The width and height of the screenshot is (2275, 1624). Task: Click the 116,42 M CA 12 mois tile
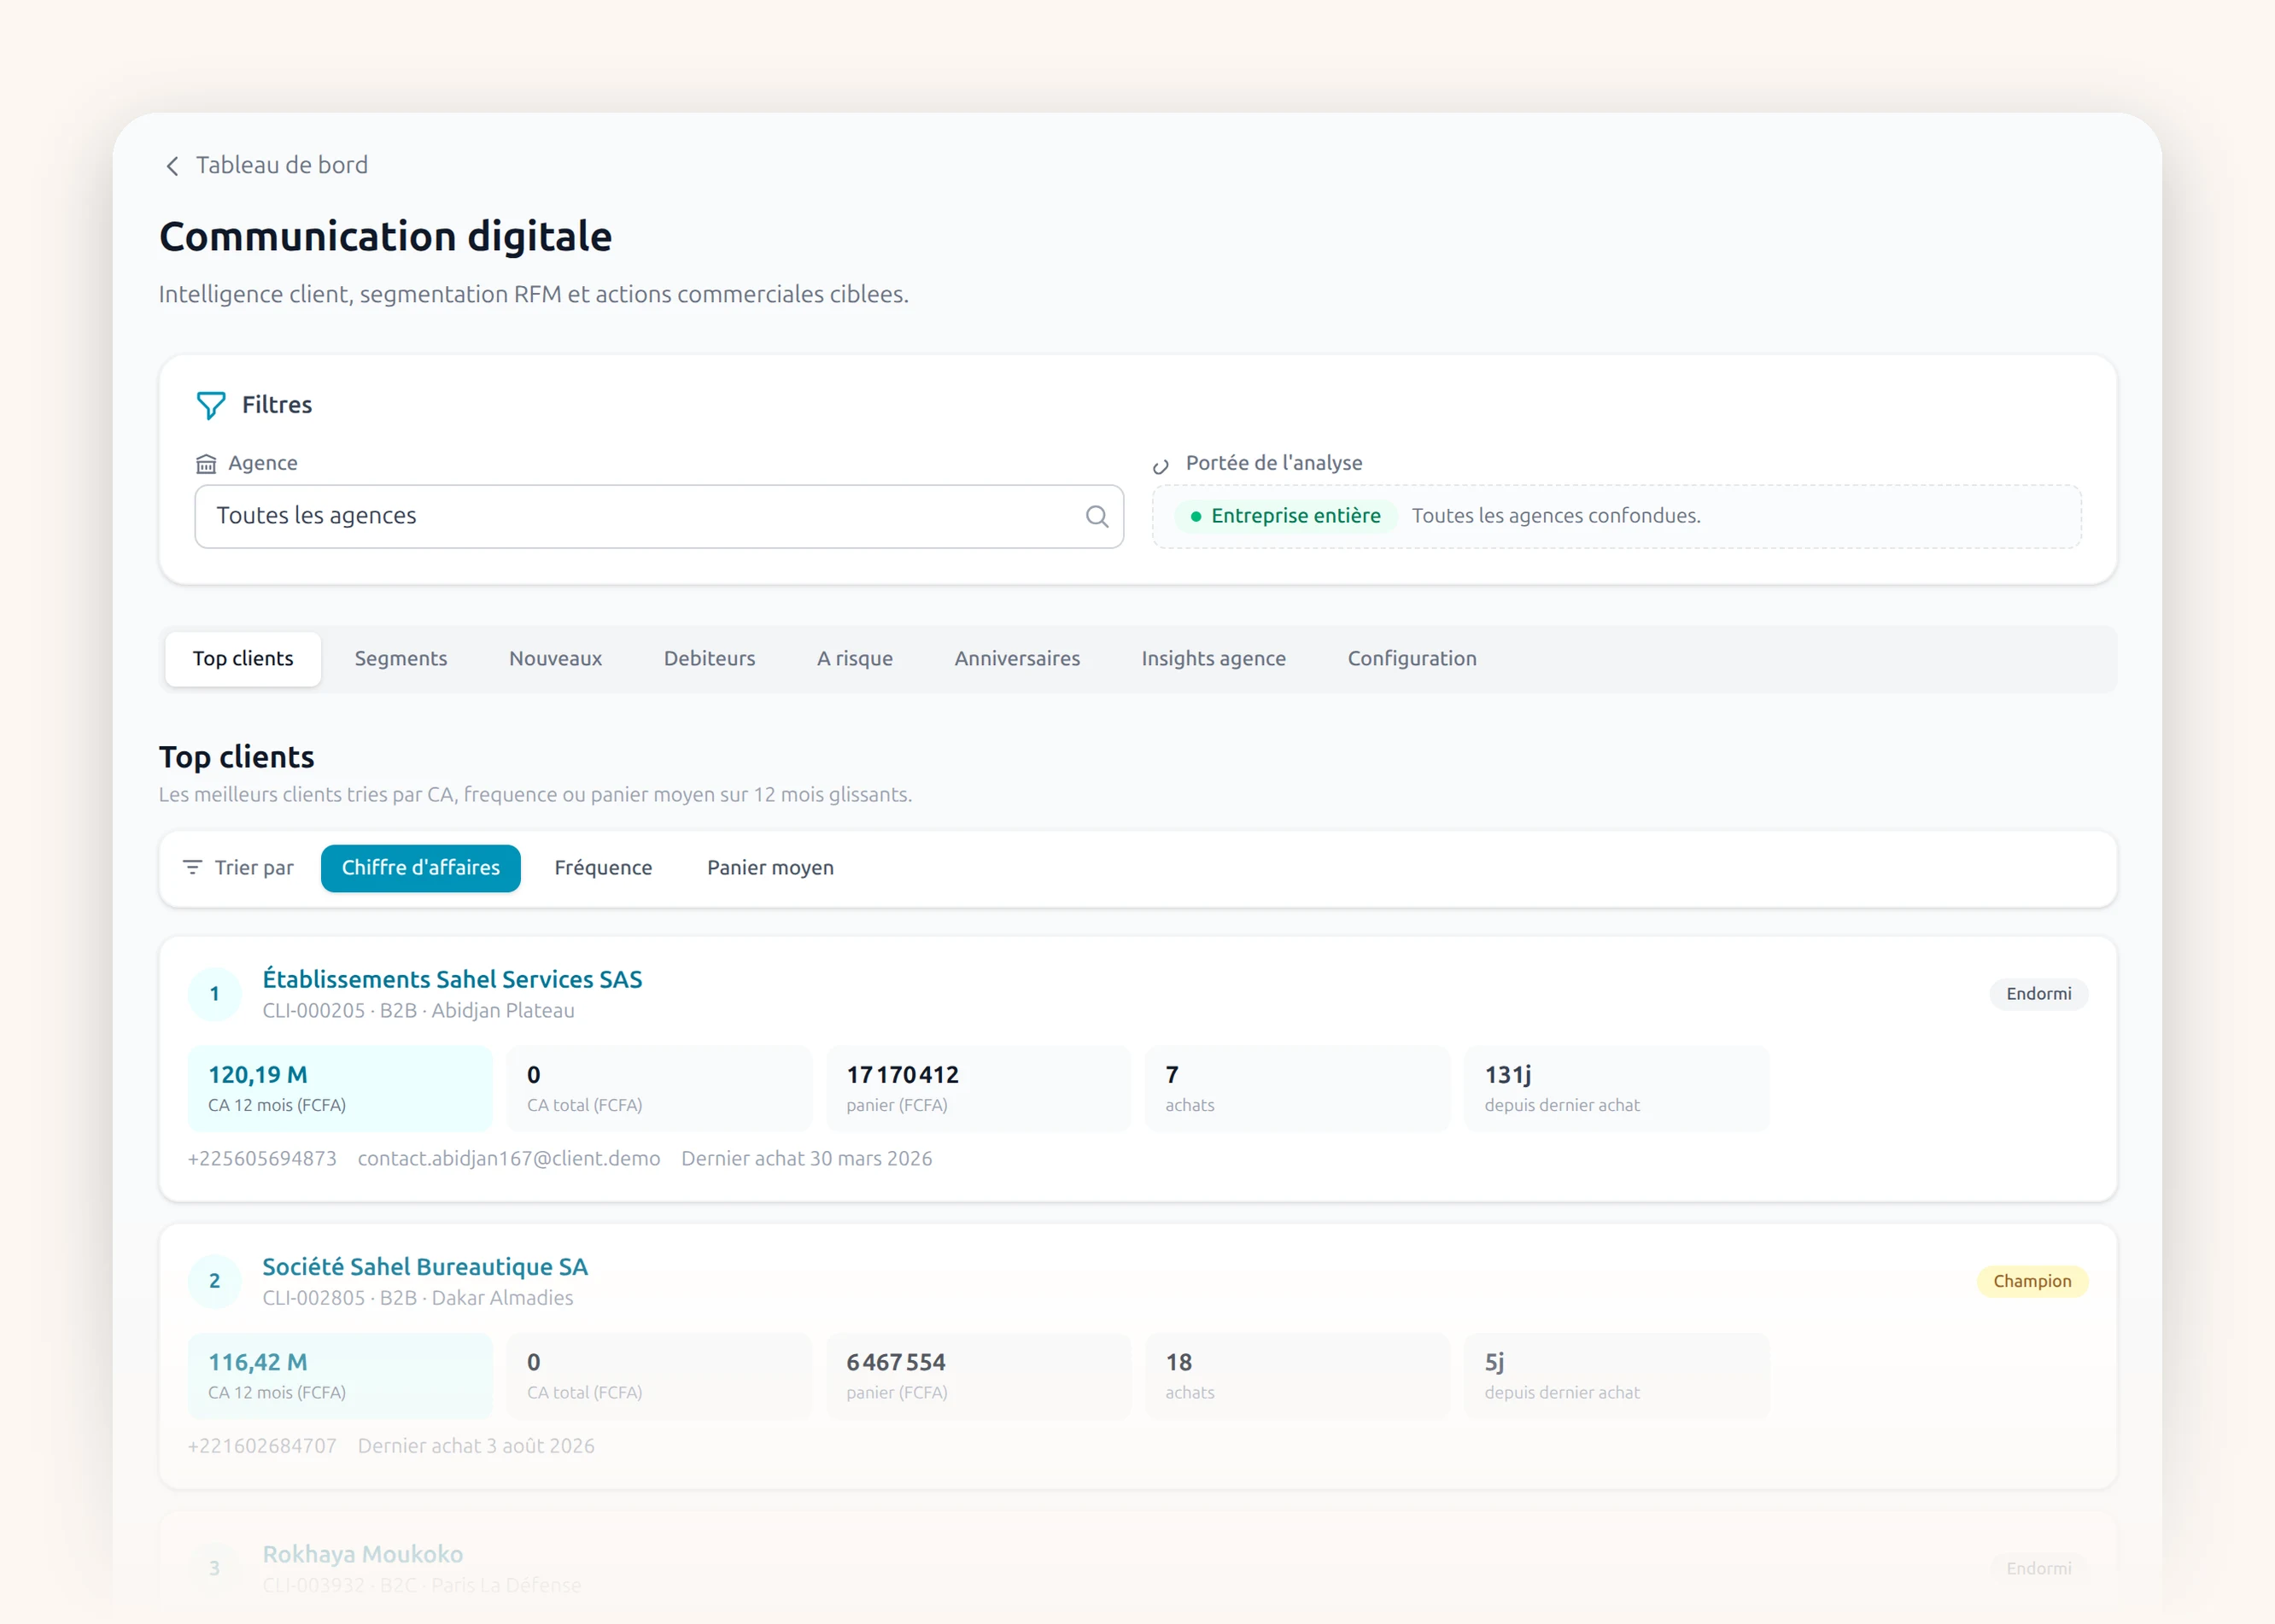340,1375
